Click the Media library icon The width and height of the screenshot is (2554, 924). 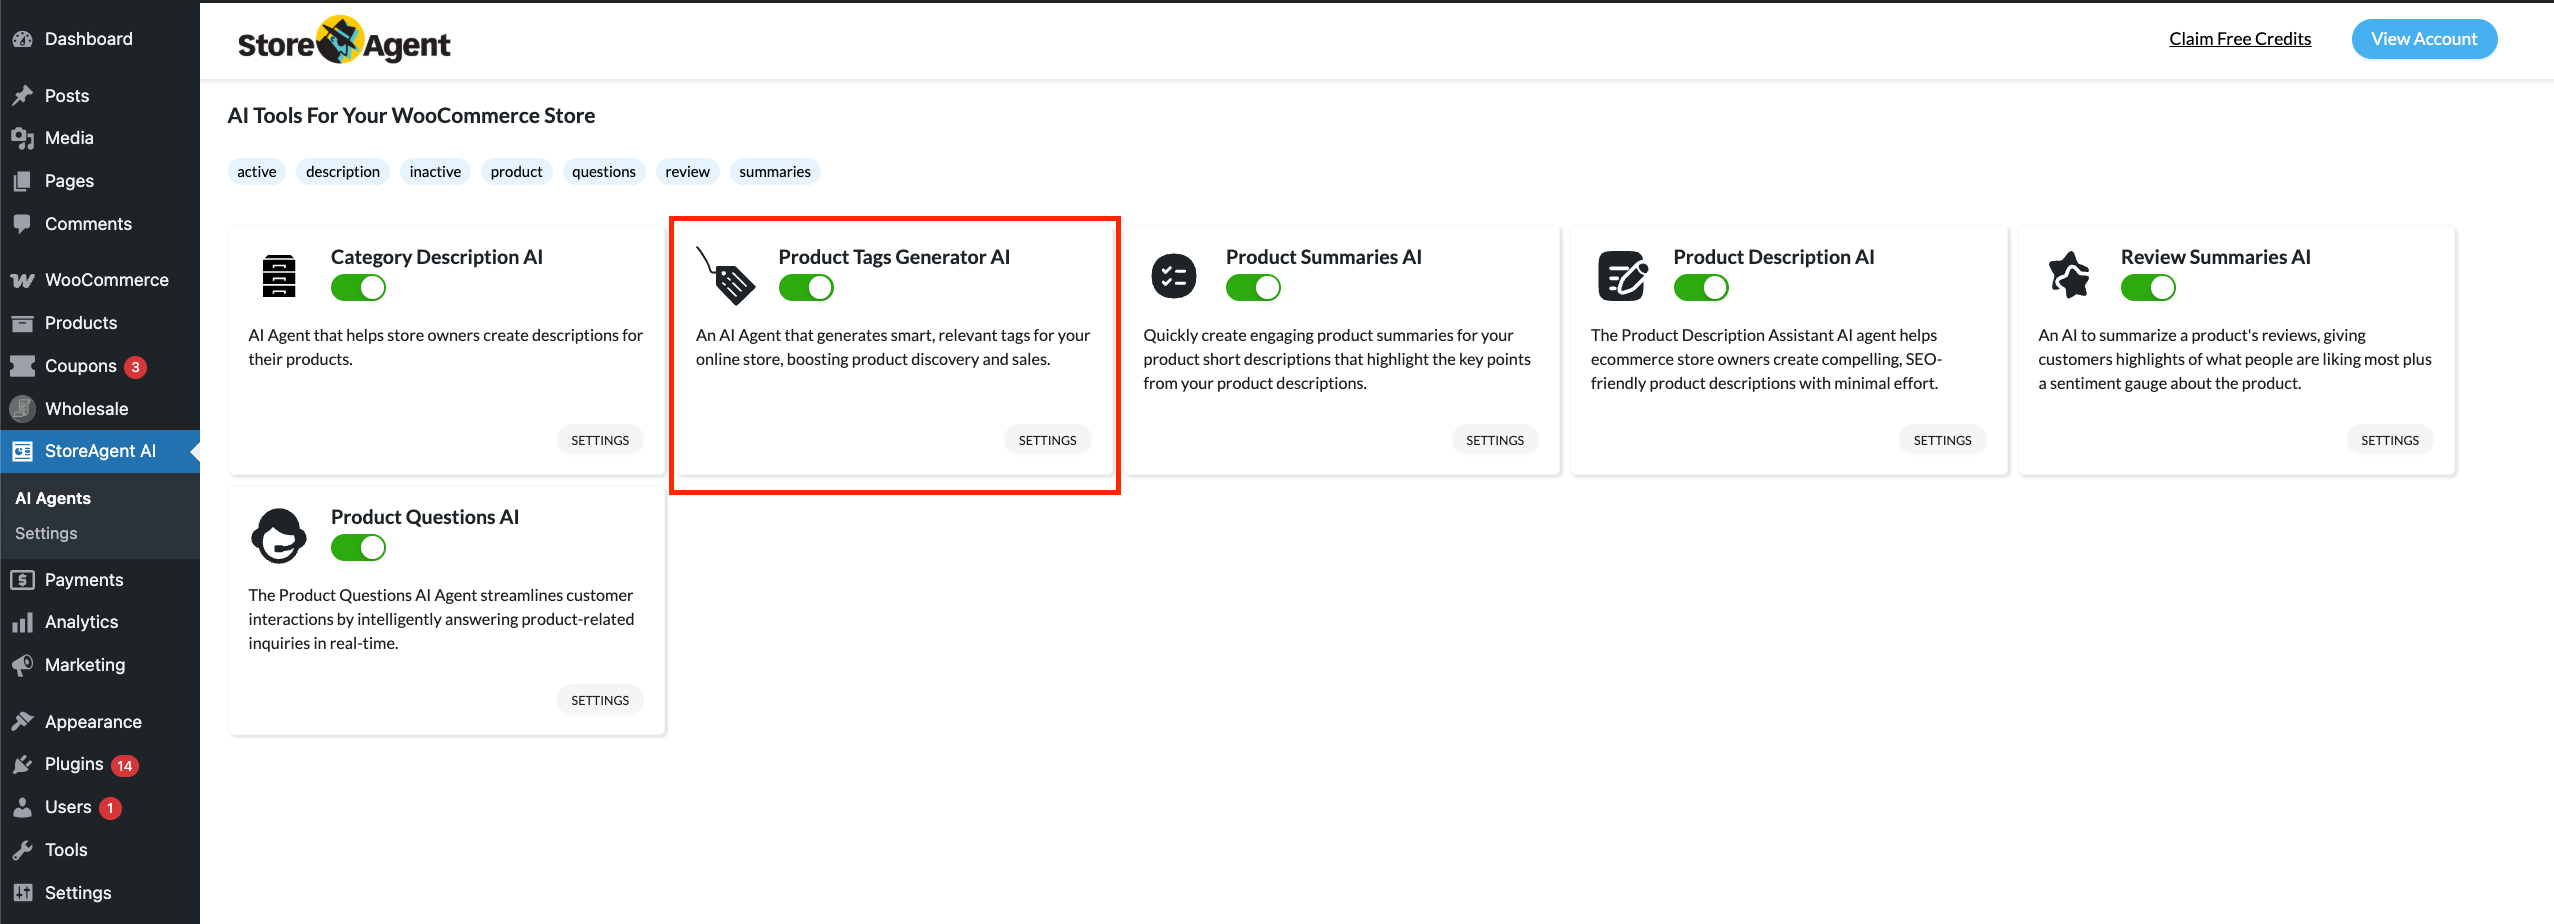[22, 138]
